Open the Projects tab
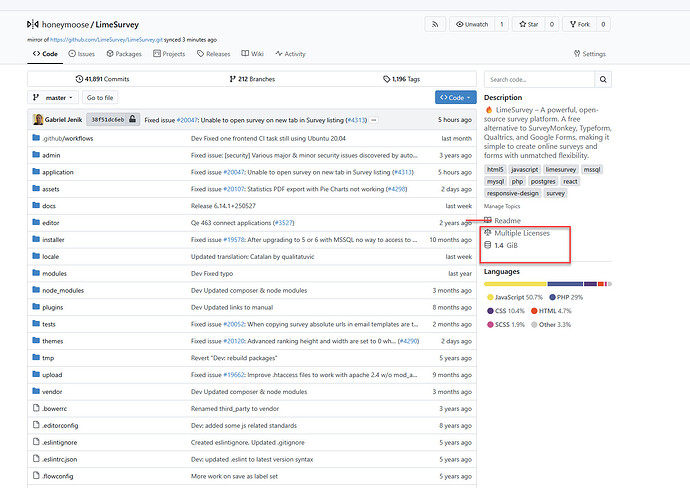 click(169, 54)
